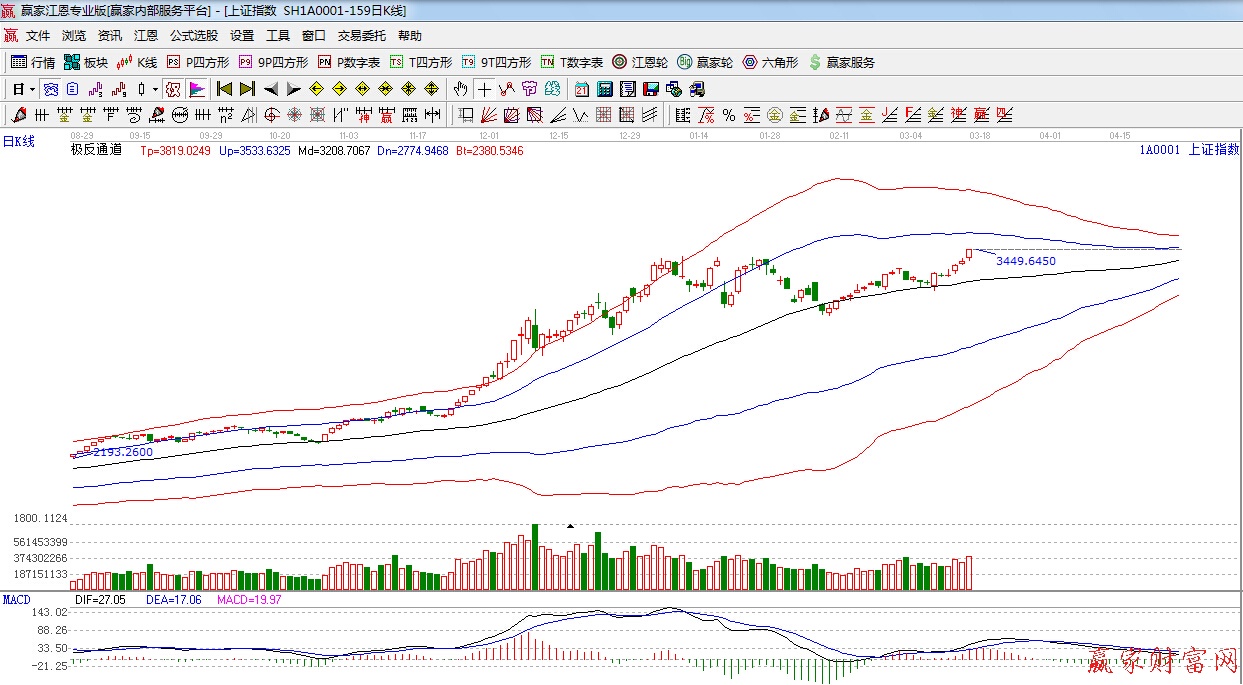Click the MACD indicator label

coord(17,600)
